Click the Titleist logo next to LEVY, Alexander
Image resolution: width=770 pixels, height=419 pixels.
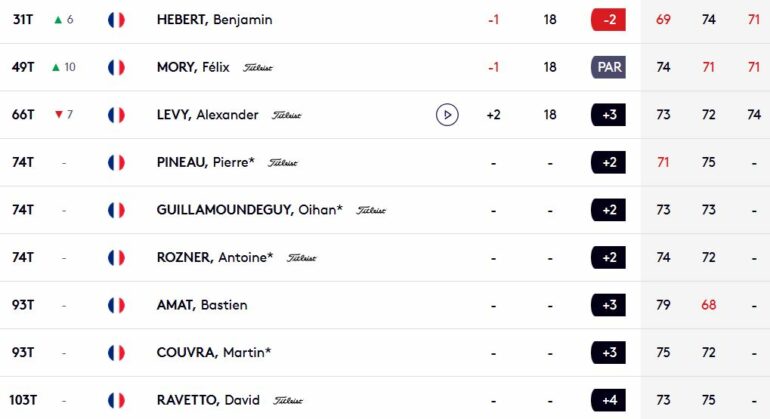pyautogui.click(x=287, y=115)
